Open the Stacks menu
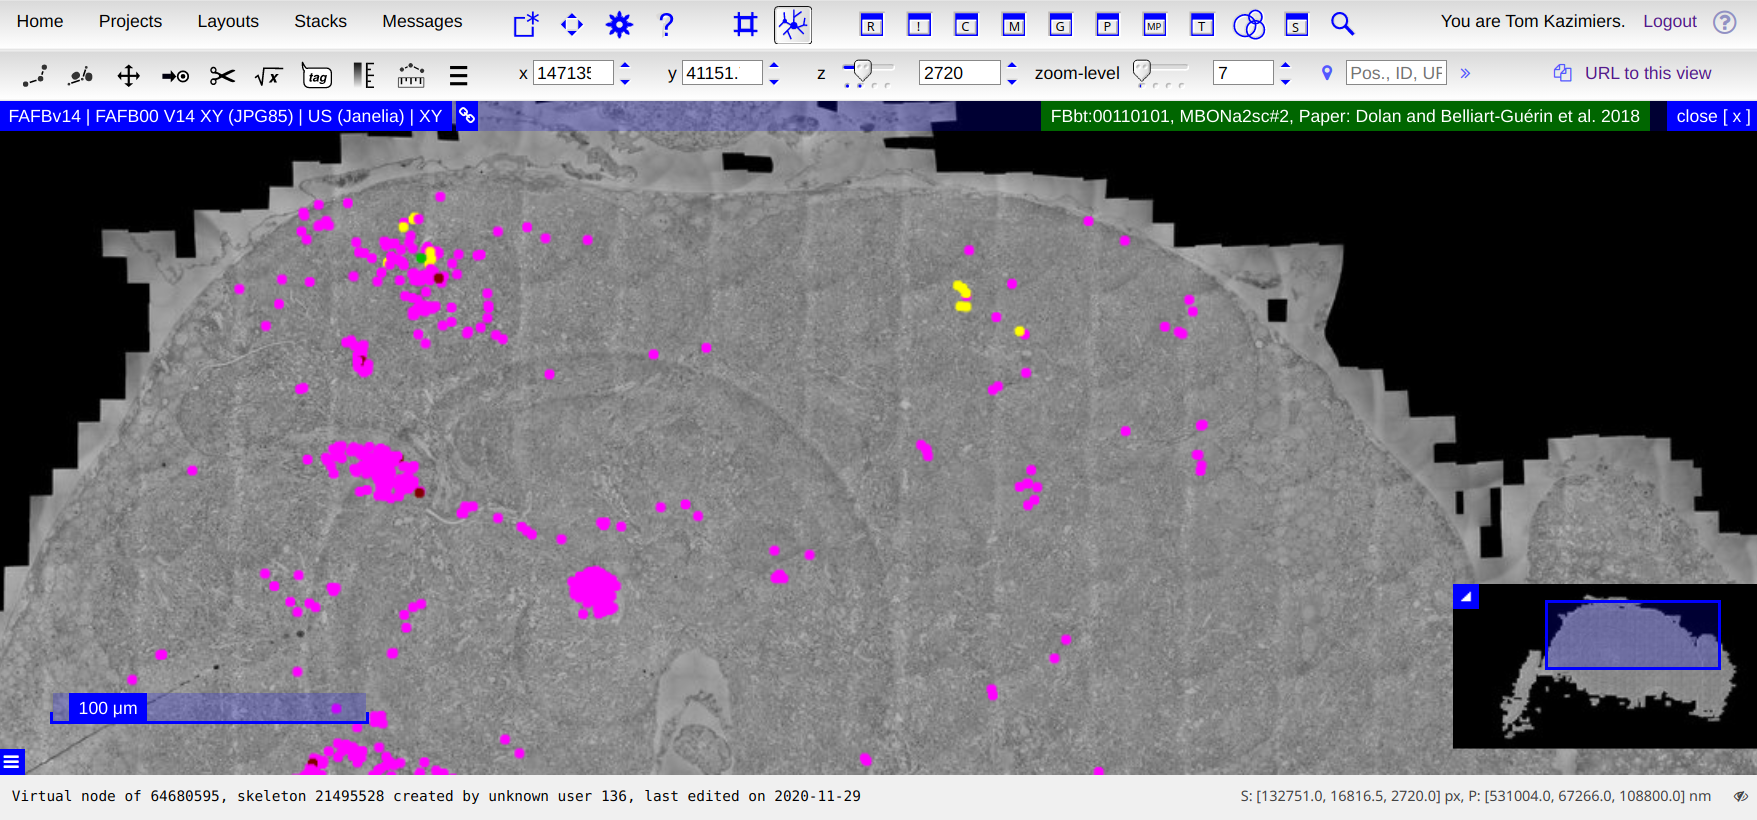 320,21
